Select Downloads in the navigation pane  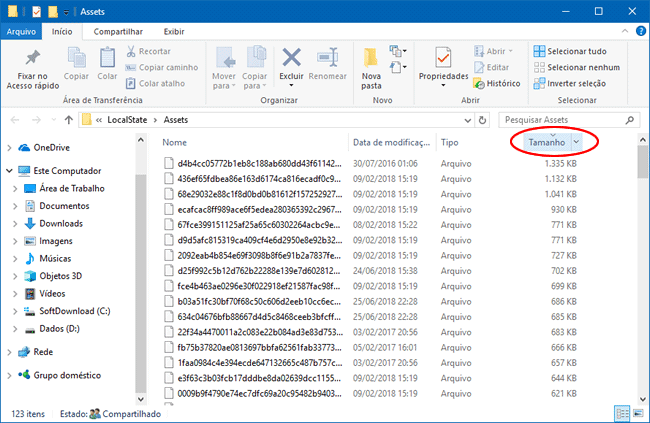click(60, 223)
